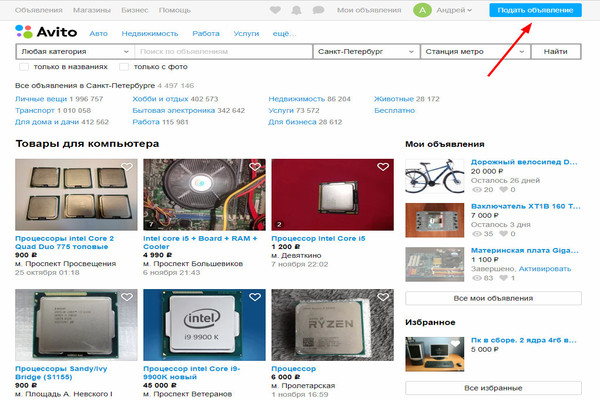Open notifications bell icon
Image resolution: width=600 pixels, height=400 pixels.
(296, 10)
